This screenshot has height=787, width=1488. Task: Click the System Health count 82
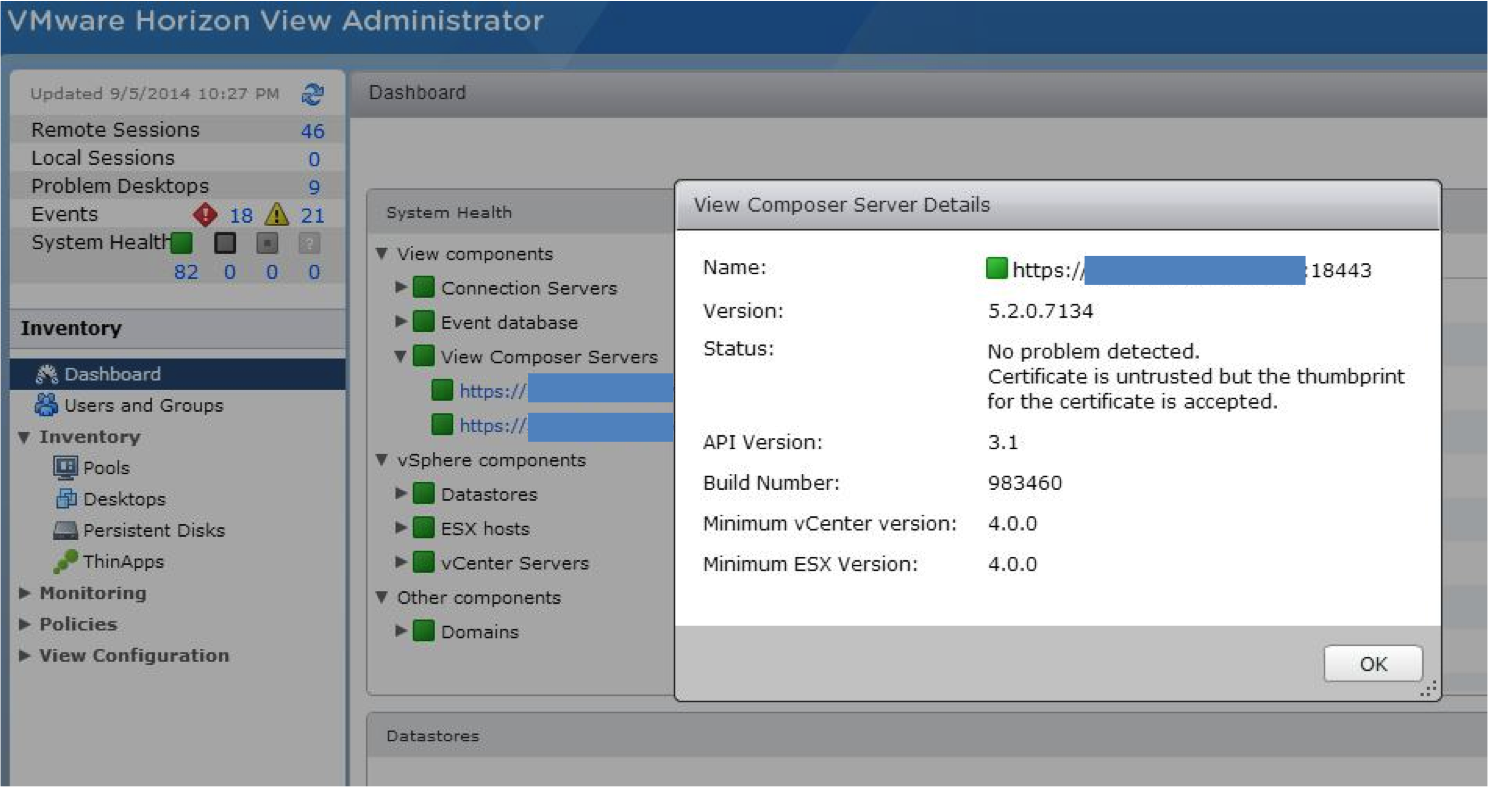[x=186, y=271]
